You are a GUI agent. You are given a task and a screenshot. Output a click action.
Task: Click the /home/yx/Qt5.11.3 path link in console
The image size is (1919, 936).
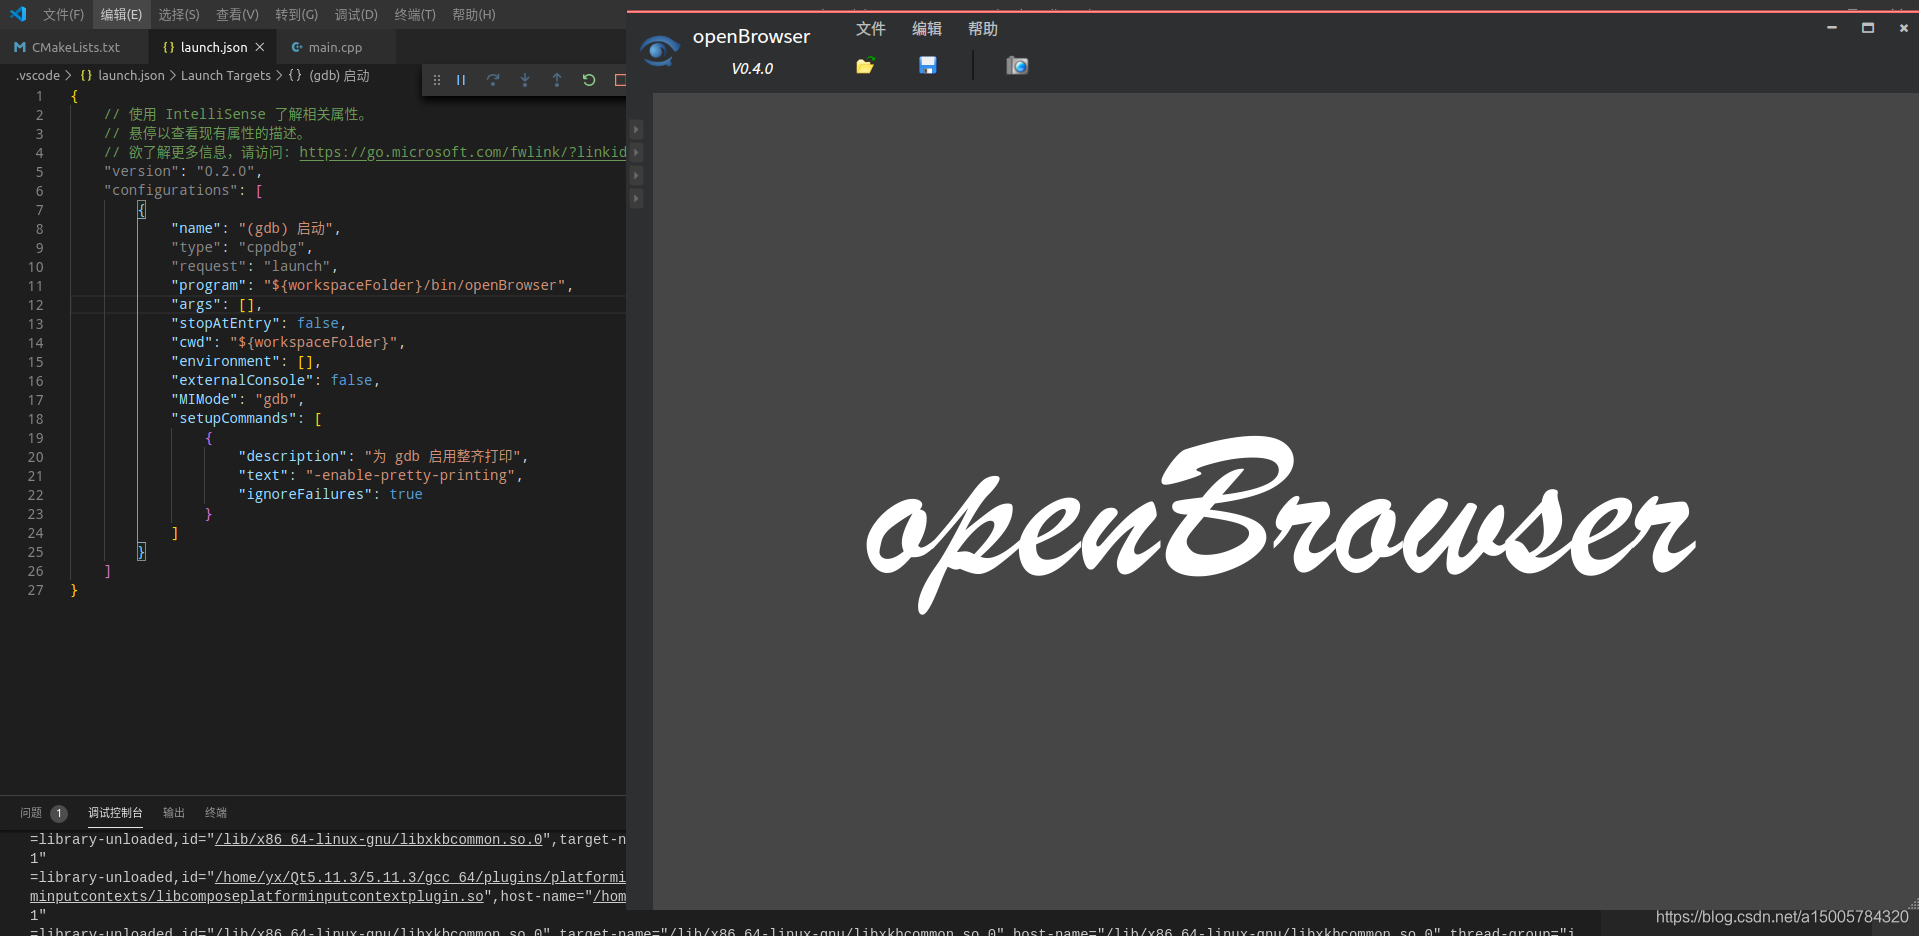(420, 877)
